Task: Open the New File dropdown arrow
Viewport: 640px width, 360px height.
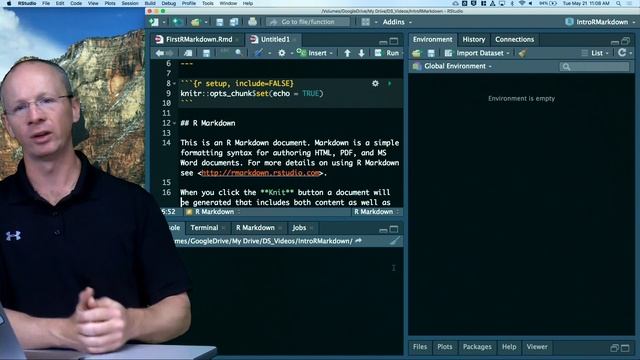Action: pos(164,22)
